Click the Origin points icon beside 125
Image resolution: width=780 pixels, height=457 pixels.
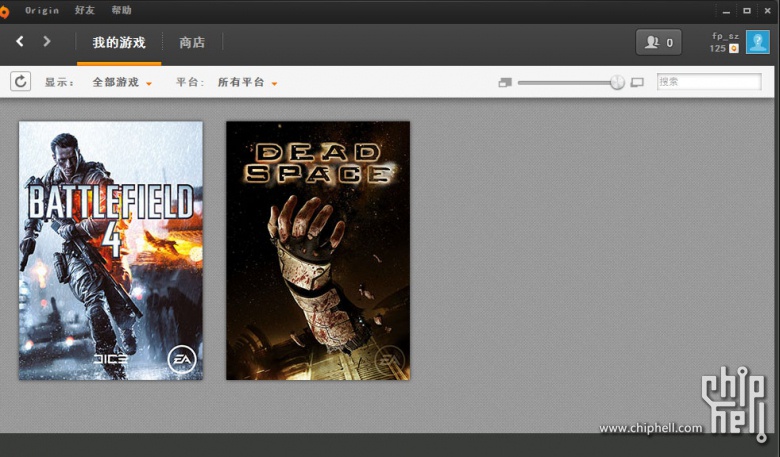734,48
